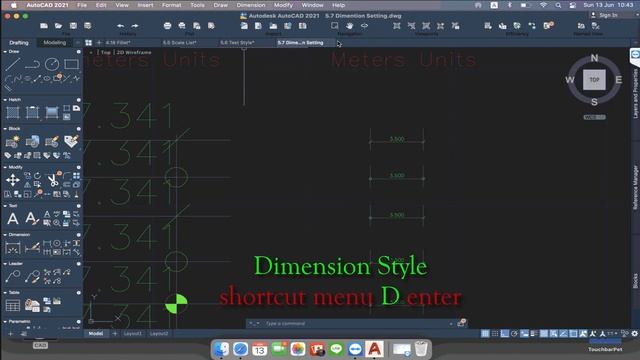This screenshot has width=640, height=360.
Task: Collapse the Table panel section
Action: [x=5, y=293]
